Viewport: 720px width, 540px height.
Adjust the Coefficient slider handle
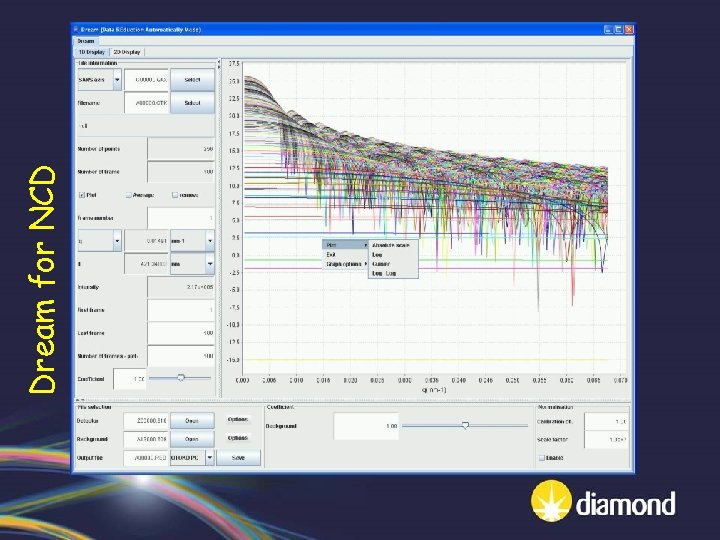pyautogui.click(x=180, y=378)
